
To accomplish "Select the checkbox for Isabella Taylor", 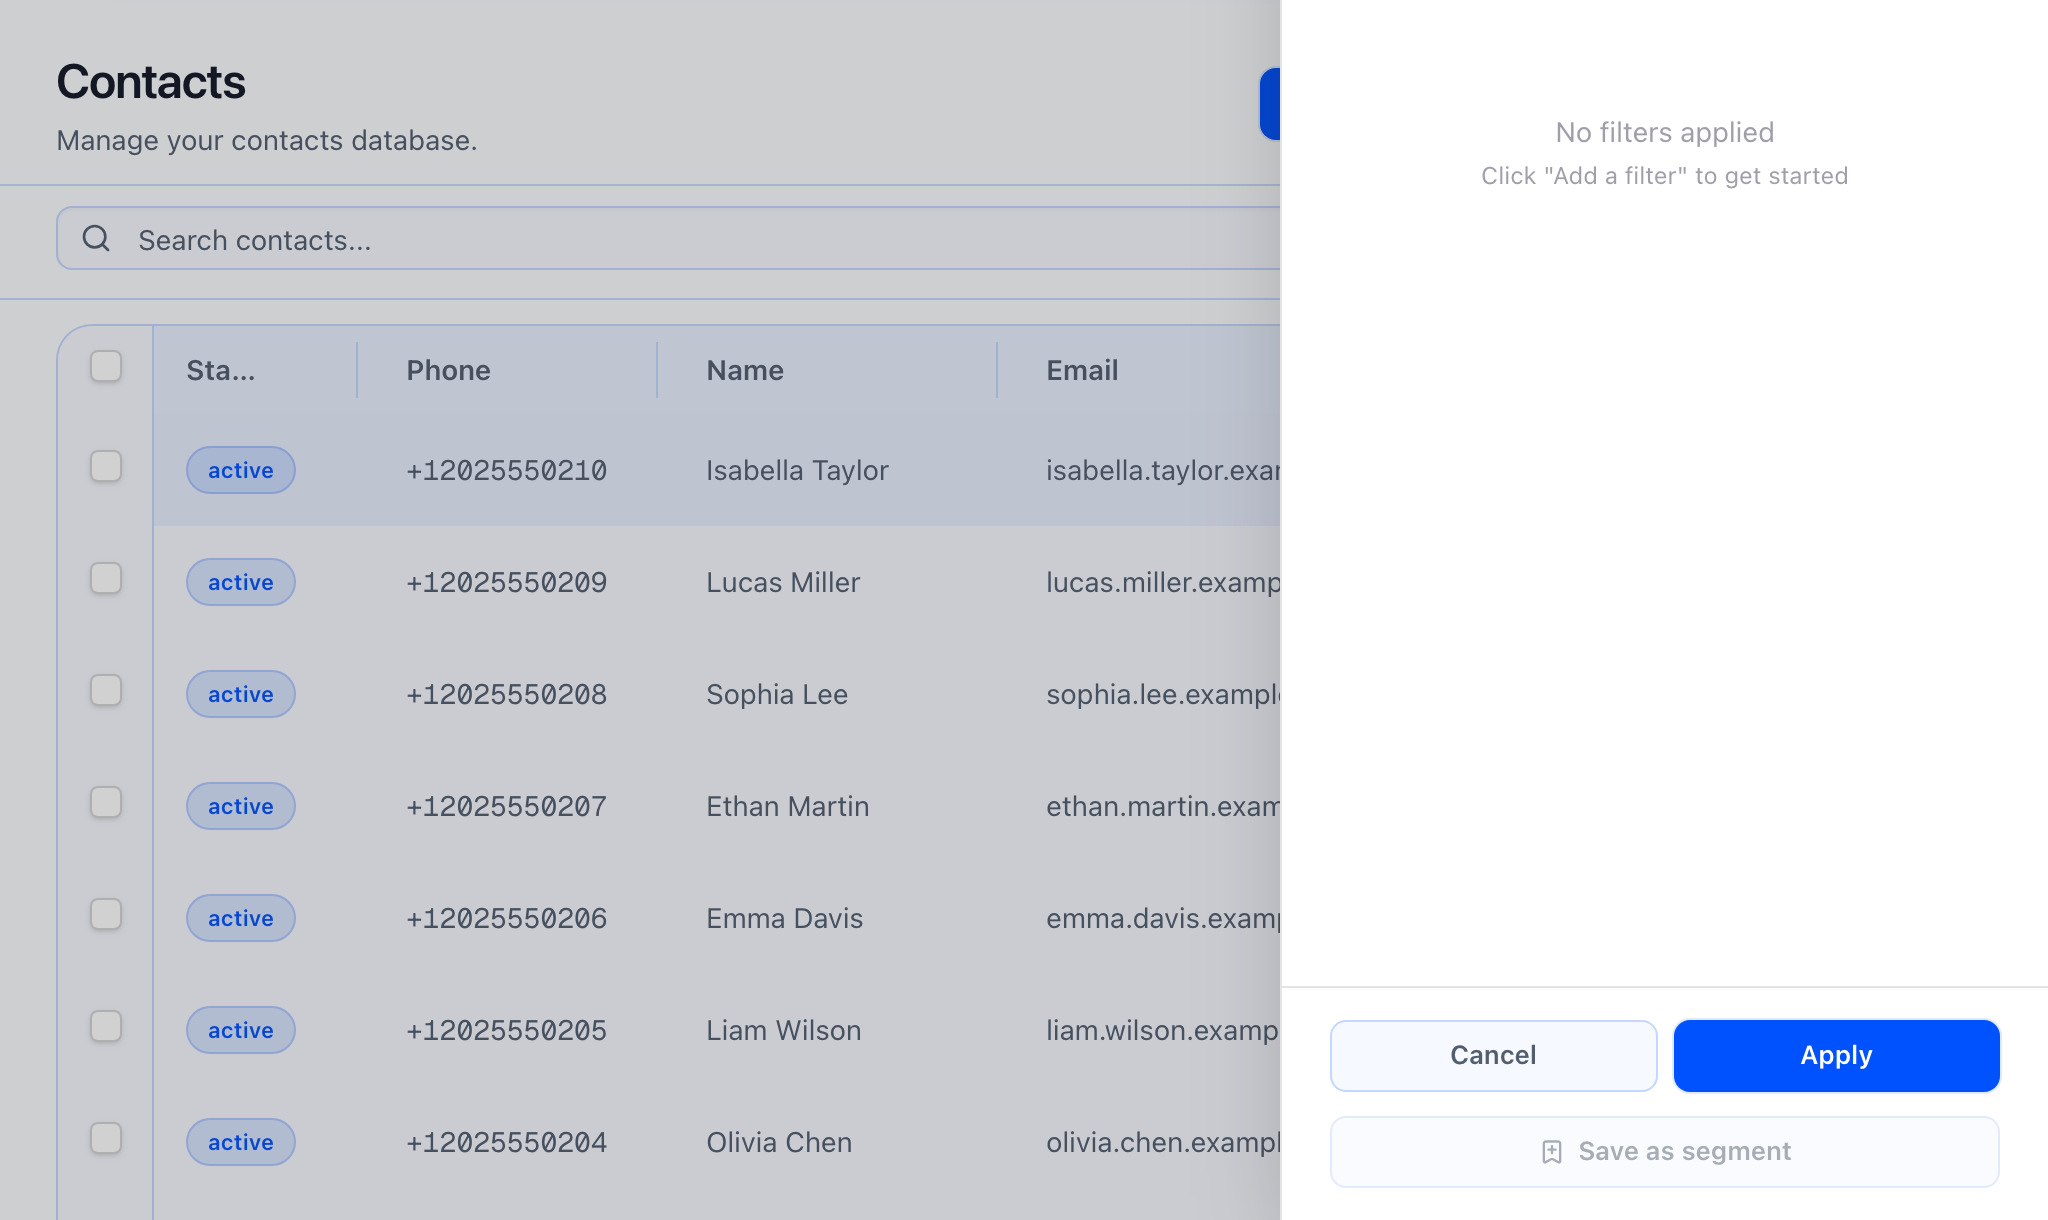I will point(106,466).
